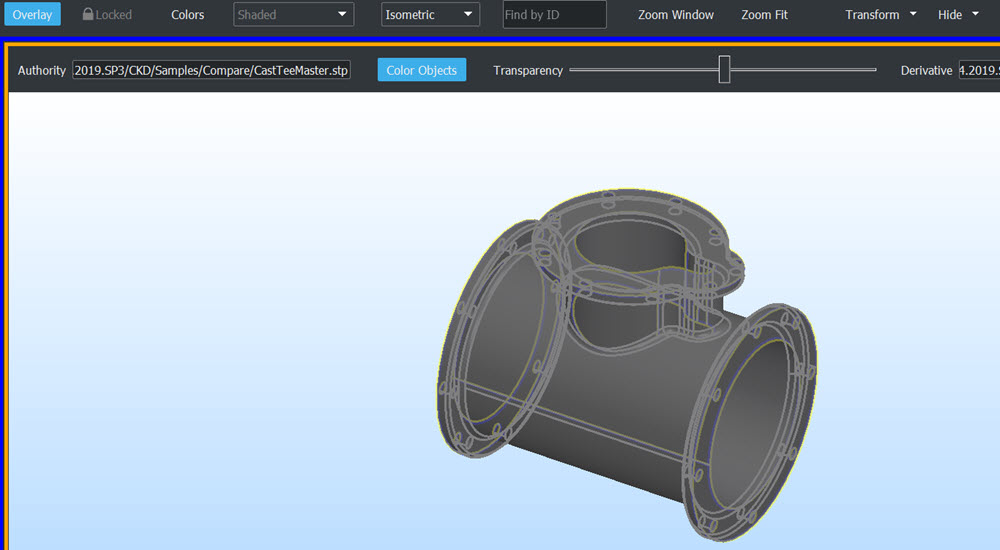Image resolution: width=1000 pixels, height=550 pixels.
Task: Click the Derivative file path field
Action: pyautogui.click(x=978, y=71)
